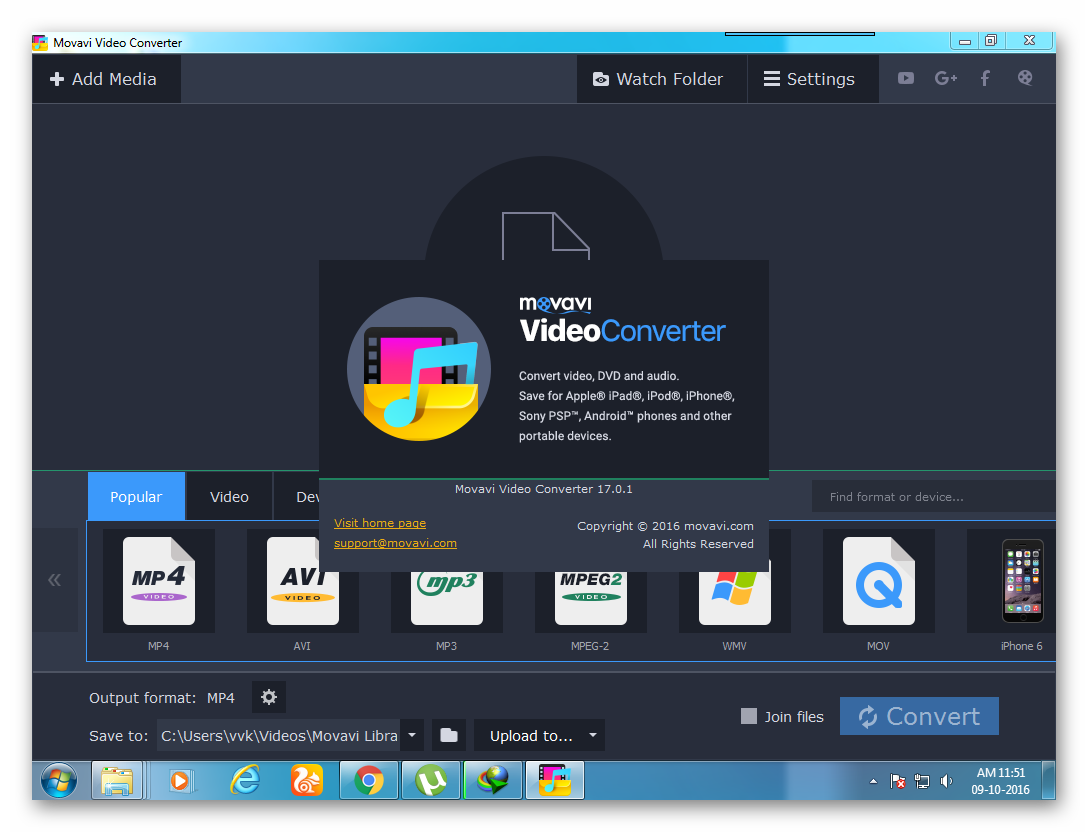Open output format settings gear
The width and height of the screenshot is (1088, 832).
click(x=269, y=697)
